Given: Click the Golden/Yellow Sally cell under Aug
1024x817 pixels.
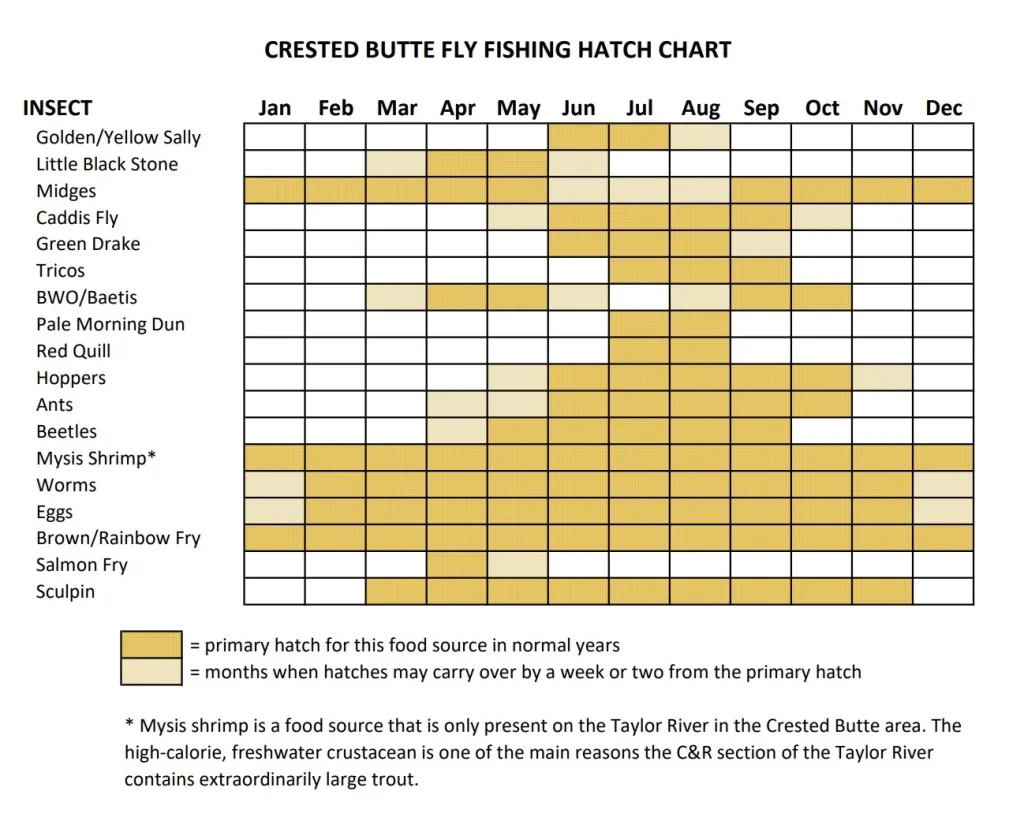Looking at the screenshot, I should pyautogui.click(x=700, y=137).
